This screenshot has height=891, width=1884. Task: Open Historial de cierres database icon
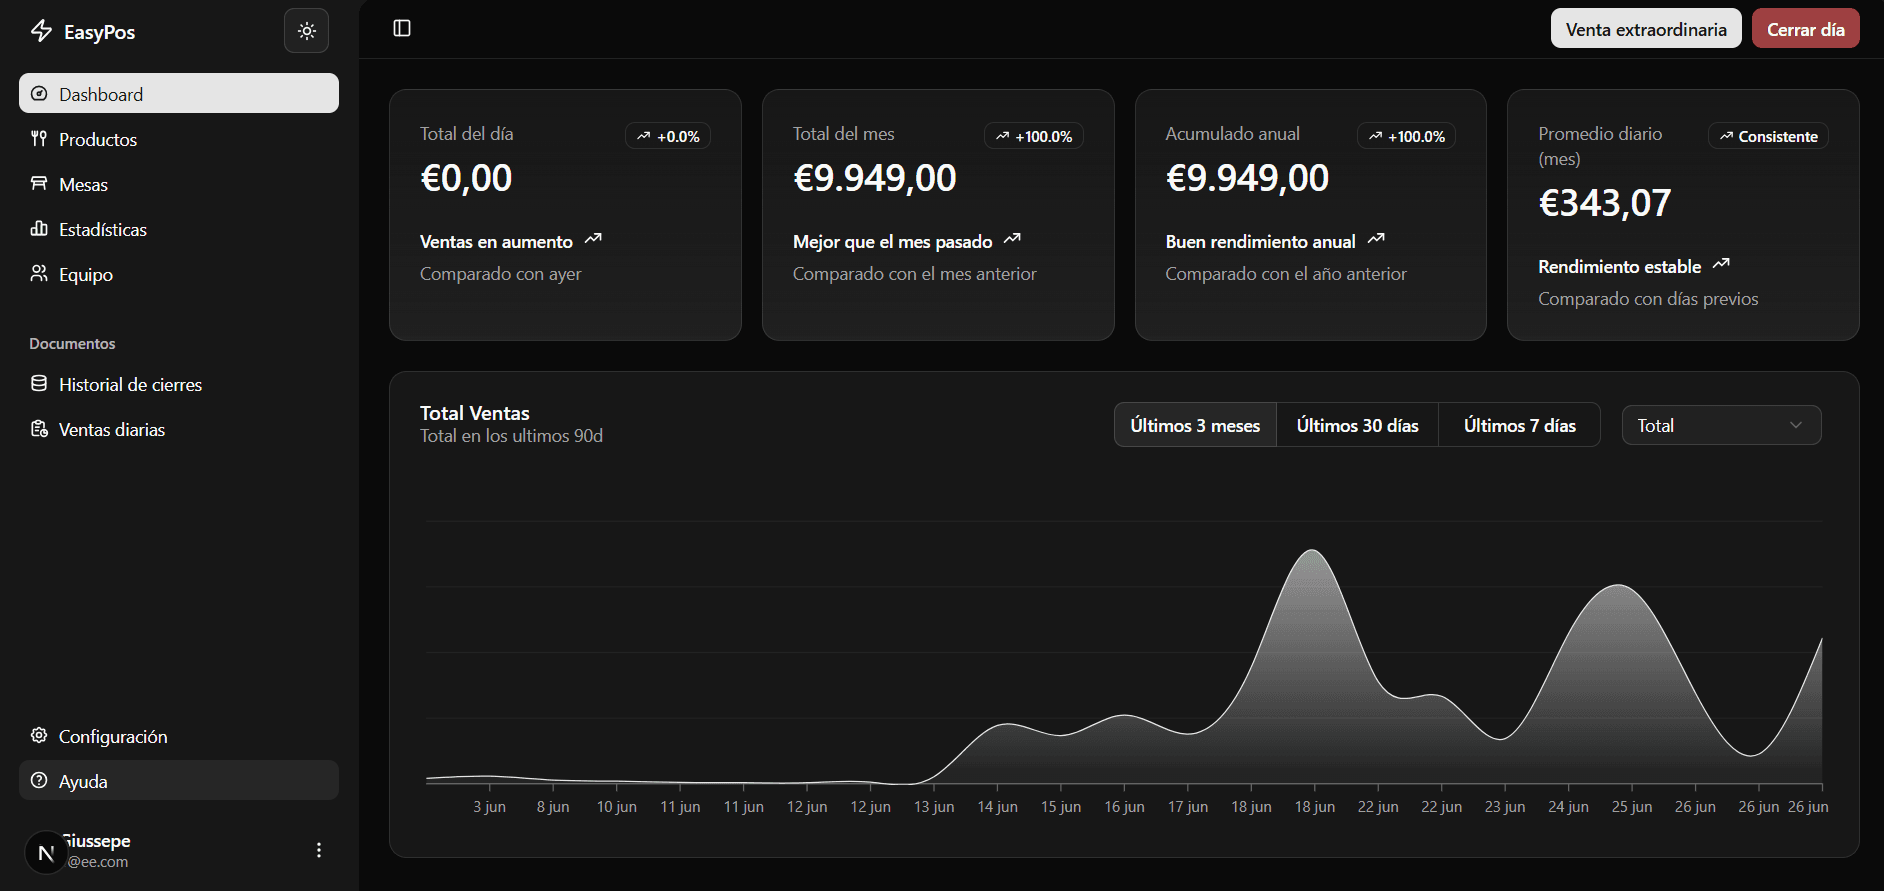tap(39, 384)
